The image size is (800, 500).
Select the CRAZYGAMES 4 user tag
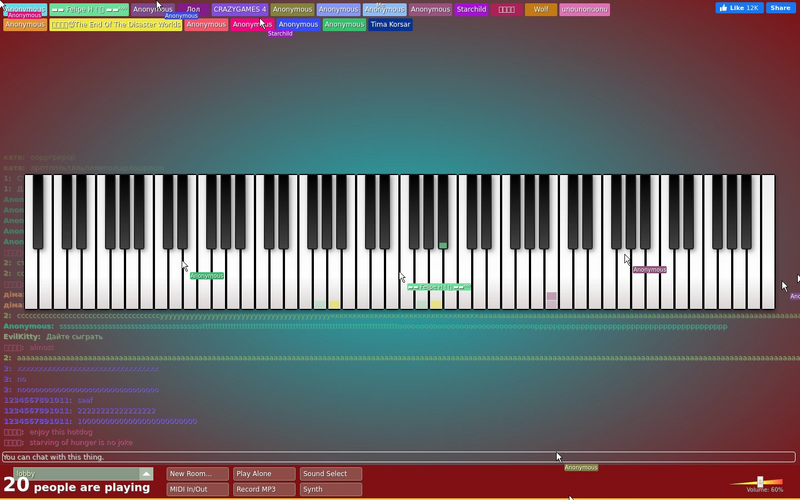pyautogui.click(x=240, y=10)
